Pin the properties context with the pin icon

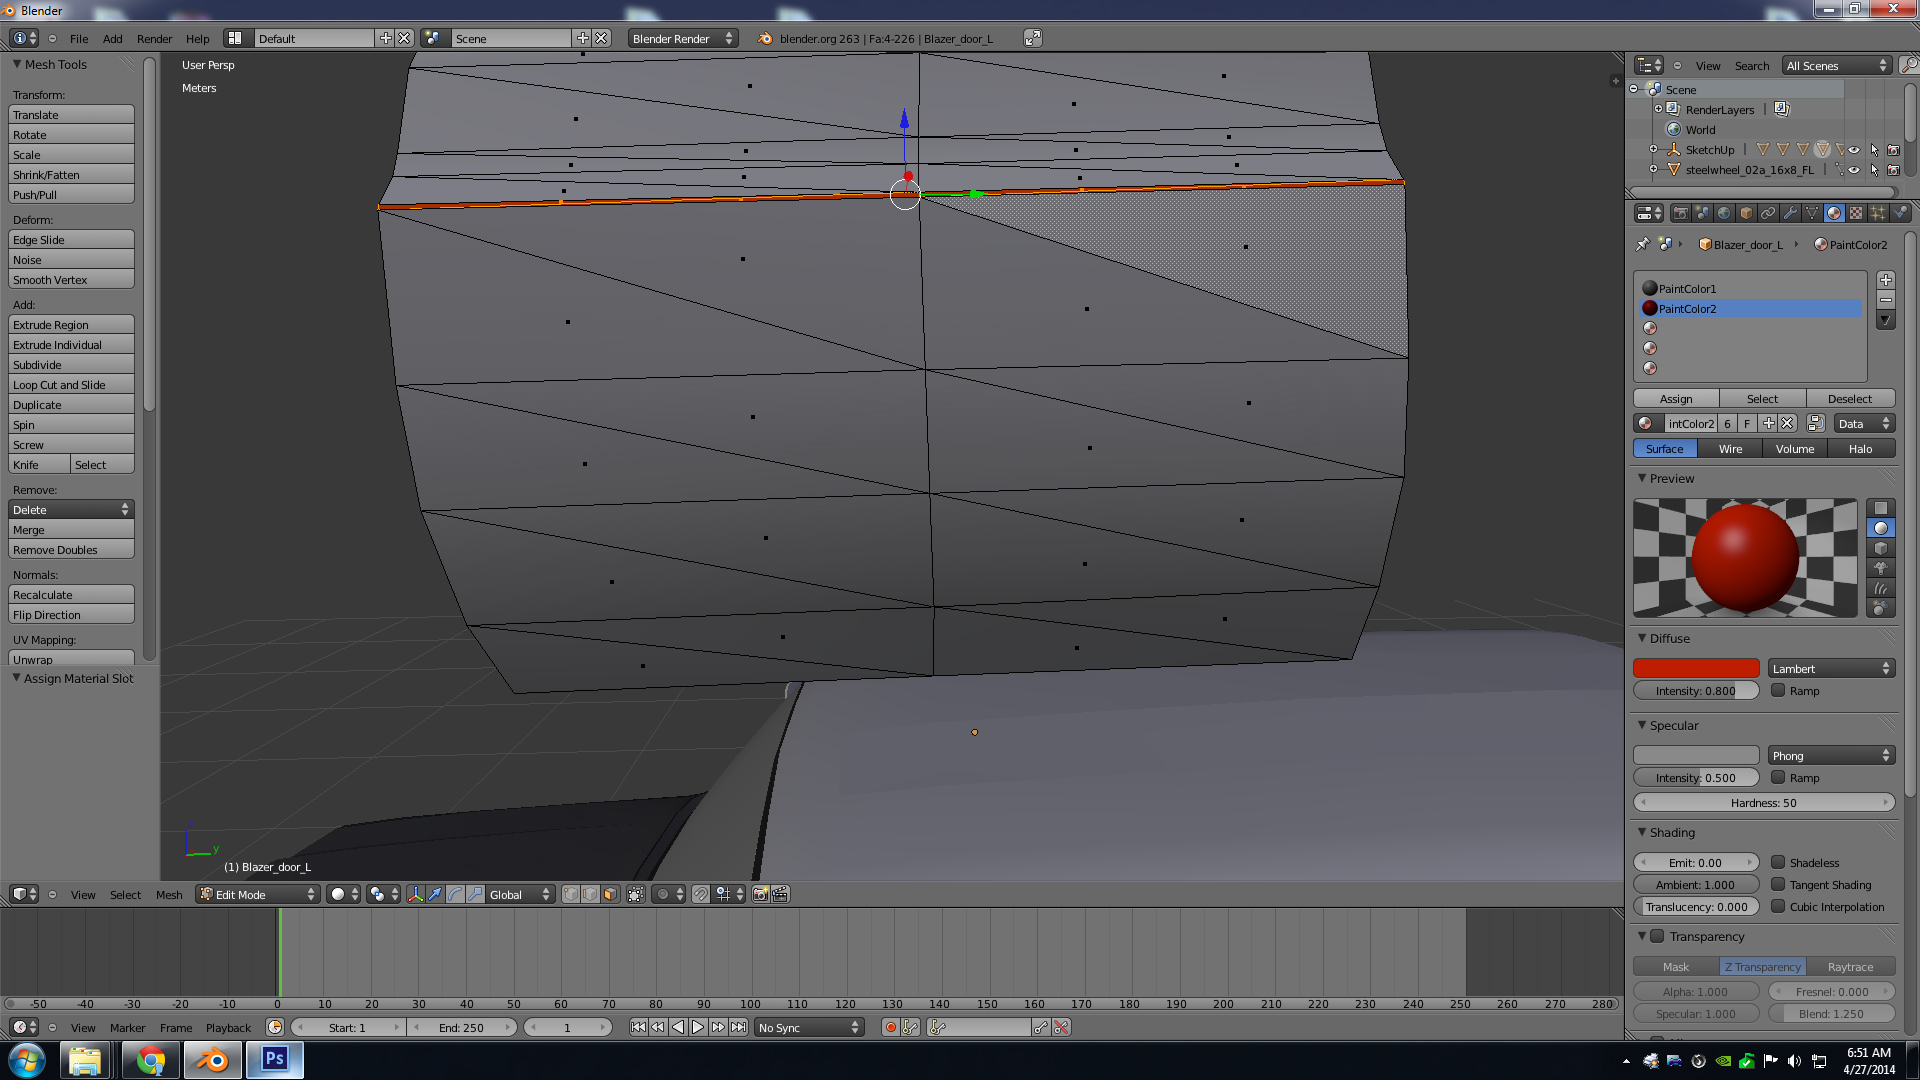(1642, 244)
